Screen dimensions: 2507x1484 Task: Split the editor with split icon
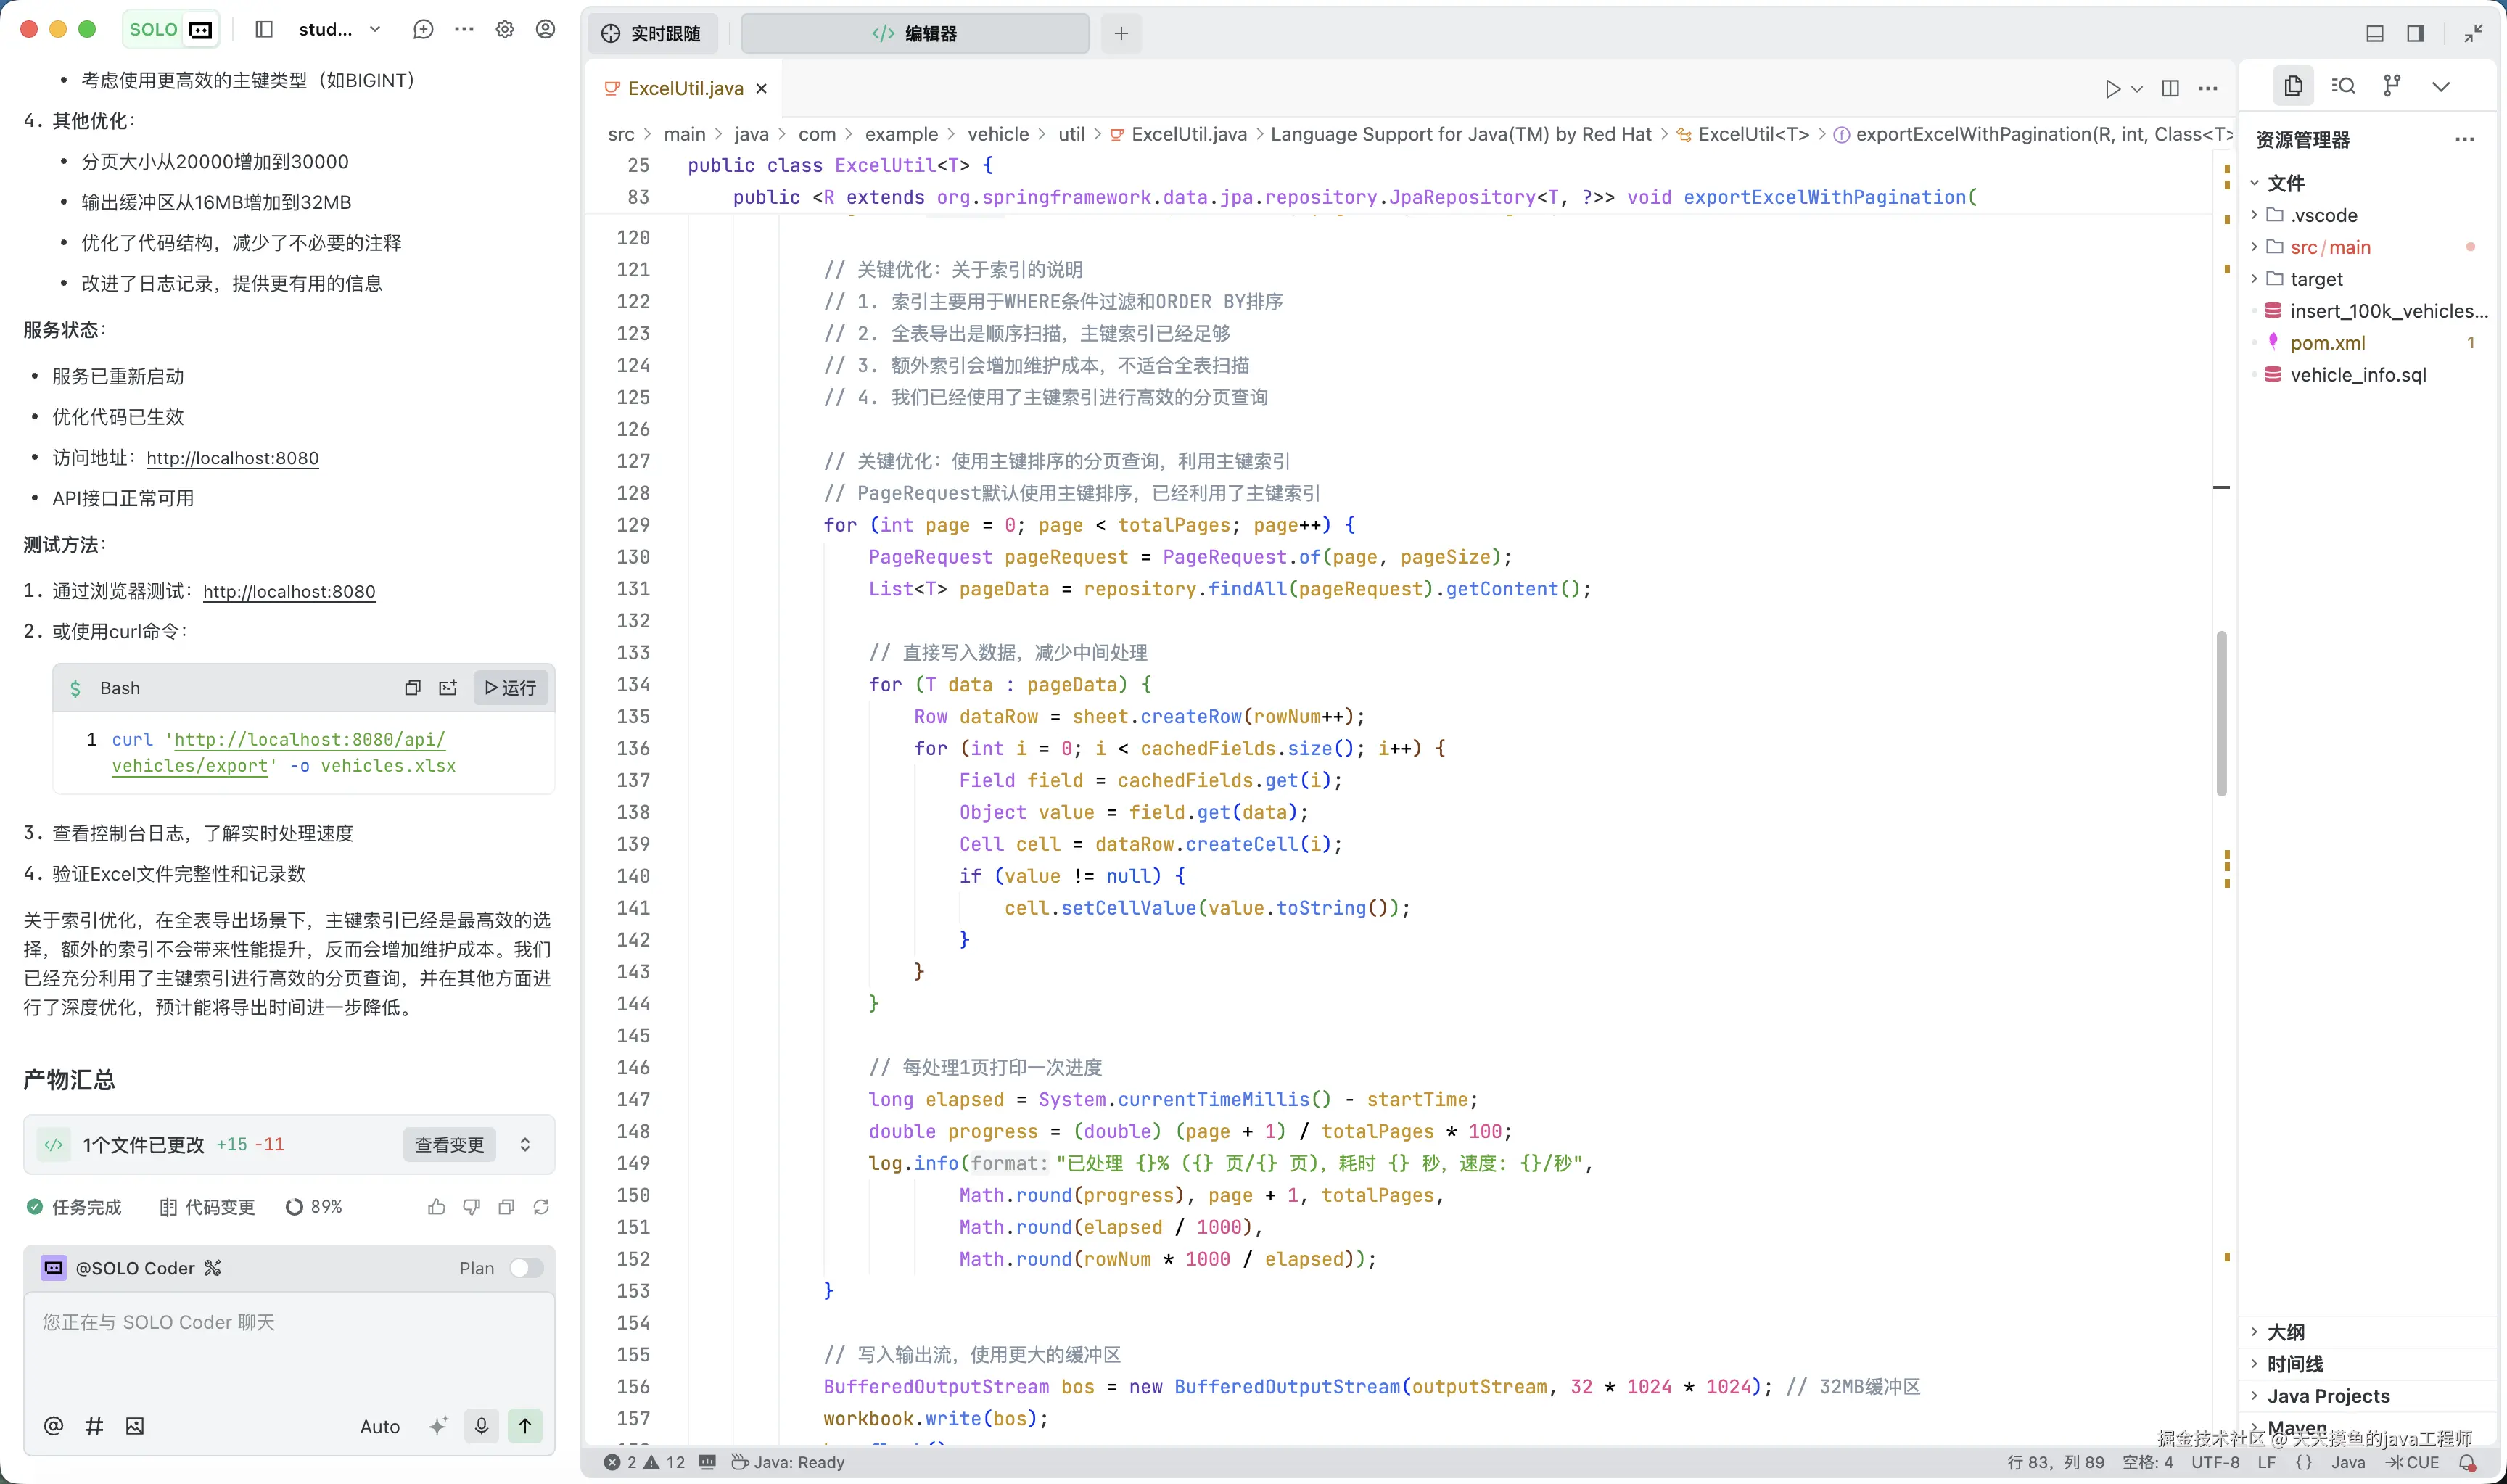2170,88
